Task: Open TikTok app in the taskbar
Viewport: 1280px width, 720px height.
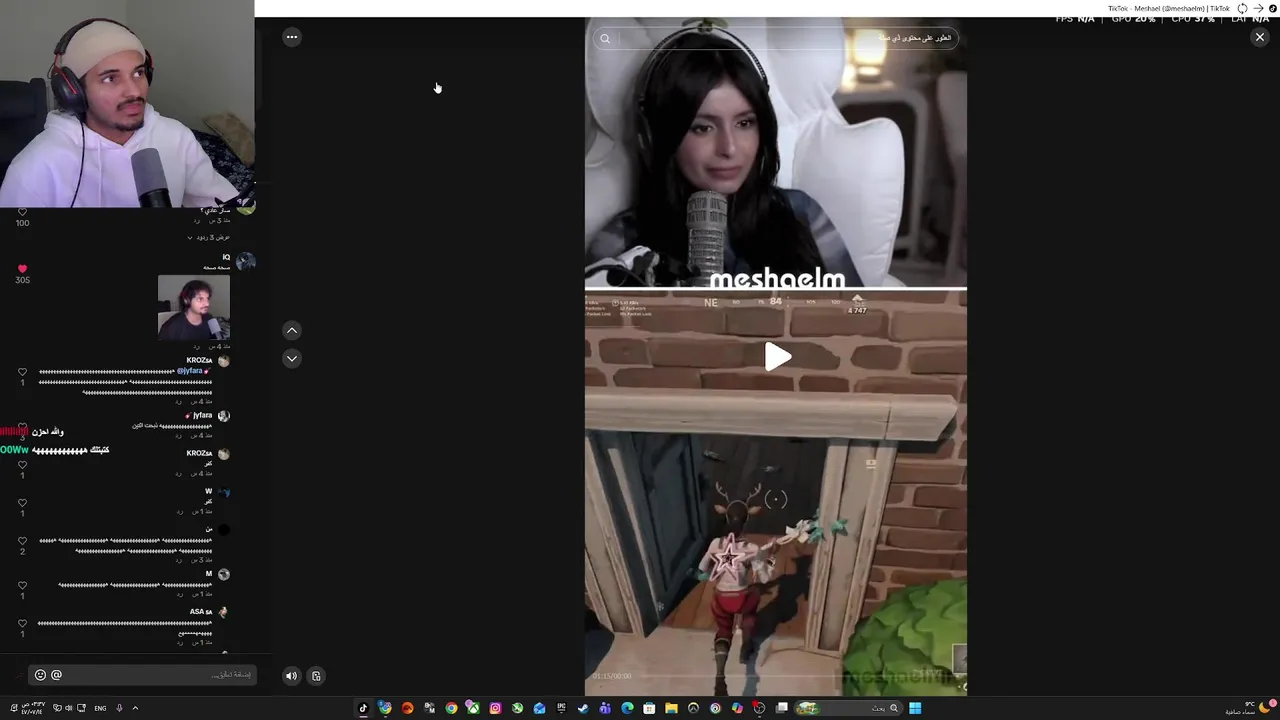Action: click(363, 708)
